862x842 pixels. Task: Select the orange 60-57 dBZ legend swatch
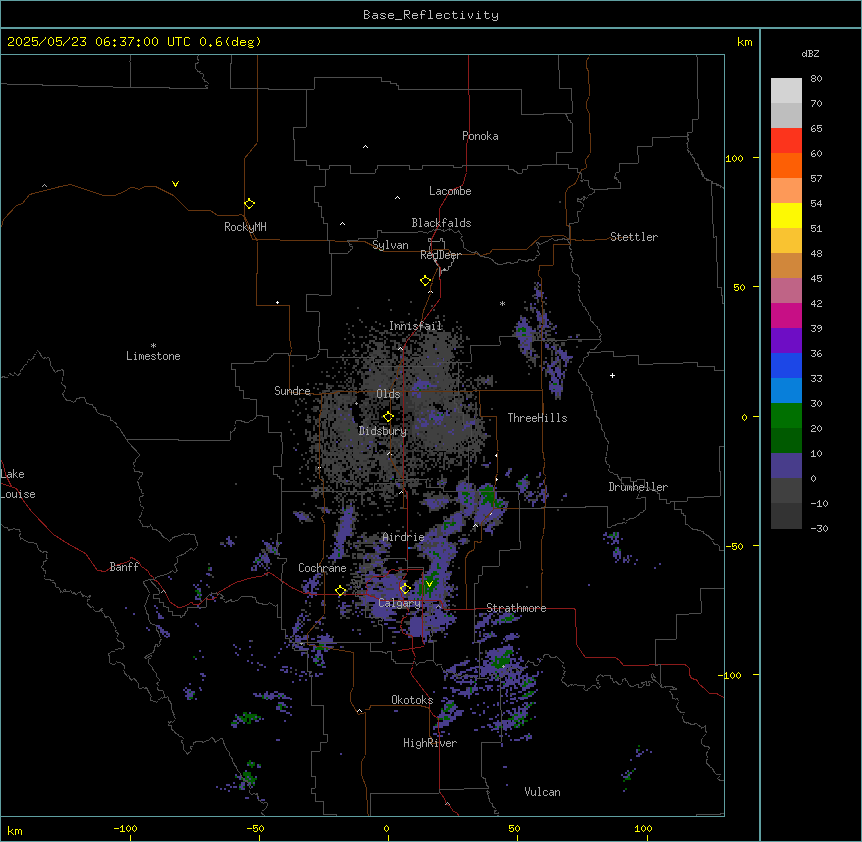786,165
